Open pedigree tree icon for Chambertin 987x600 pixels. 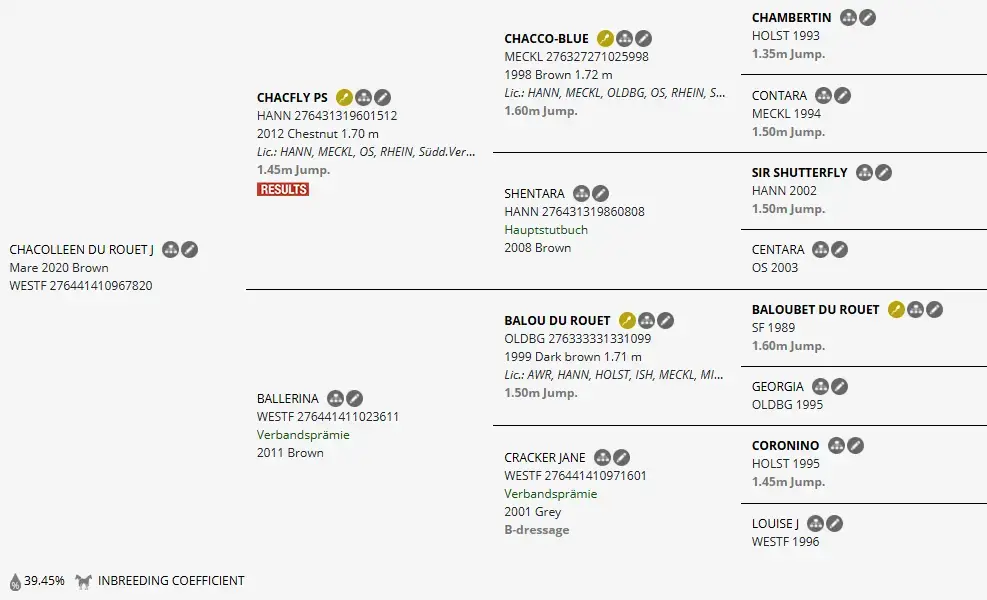pyautogui.click(x=849, y=18)
